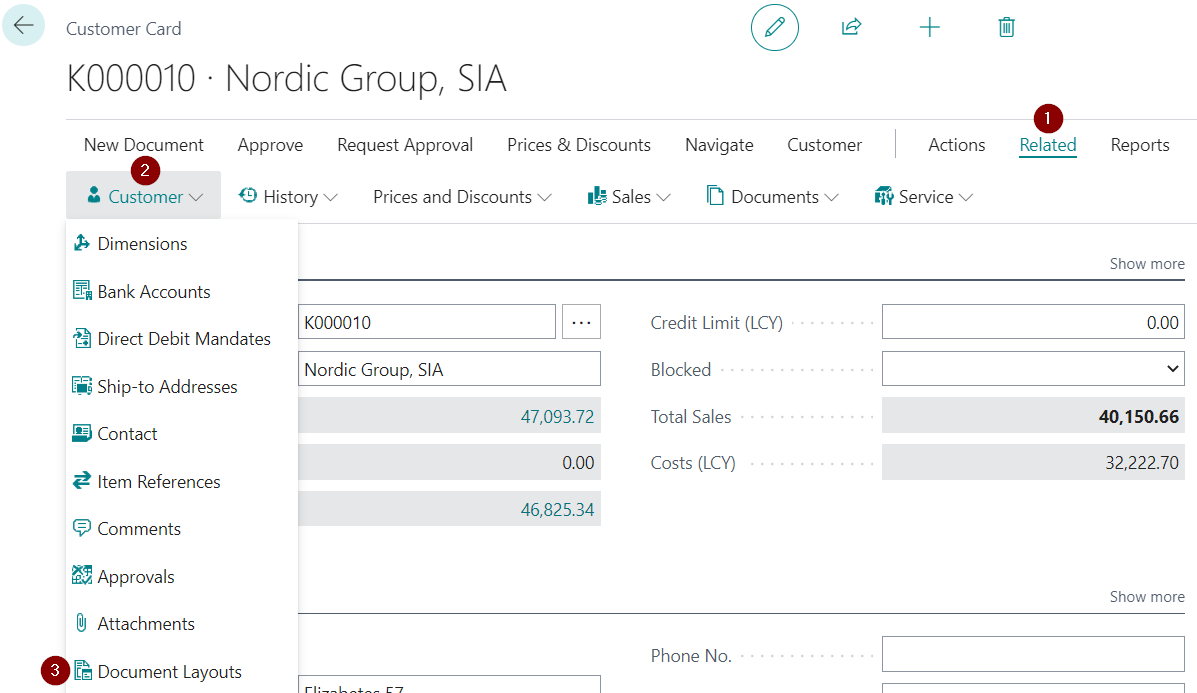This screenshot has width=1197, height=693.
Task: Expand the Documents dropdown
Action: (773, 196)
